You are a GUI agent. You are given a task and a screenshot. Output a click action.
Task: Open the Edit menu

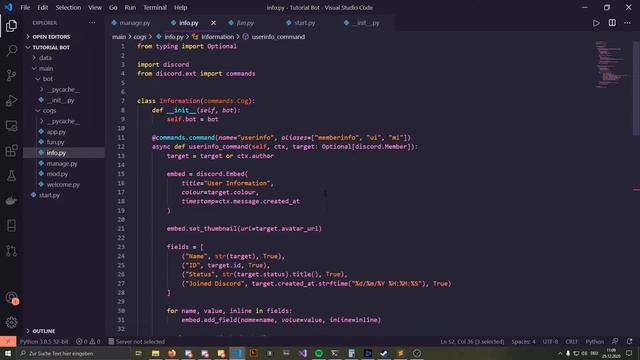pyautogui.click(x=42, y=7)
